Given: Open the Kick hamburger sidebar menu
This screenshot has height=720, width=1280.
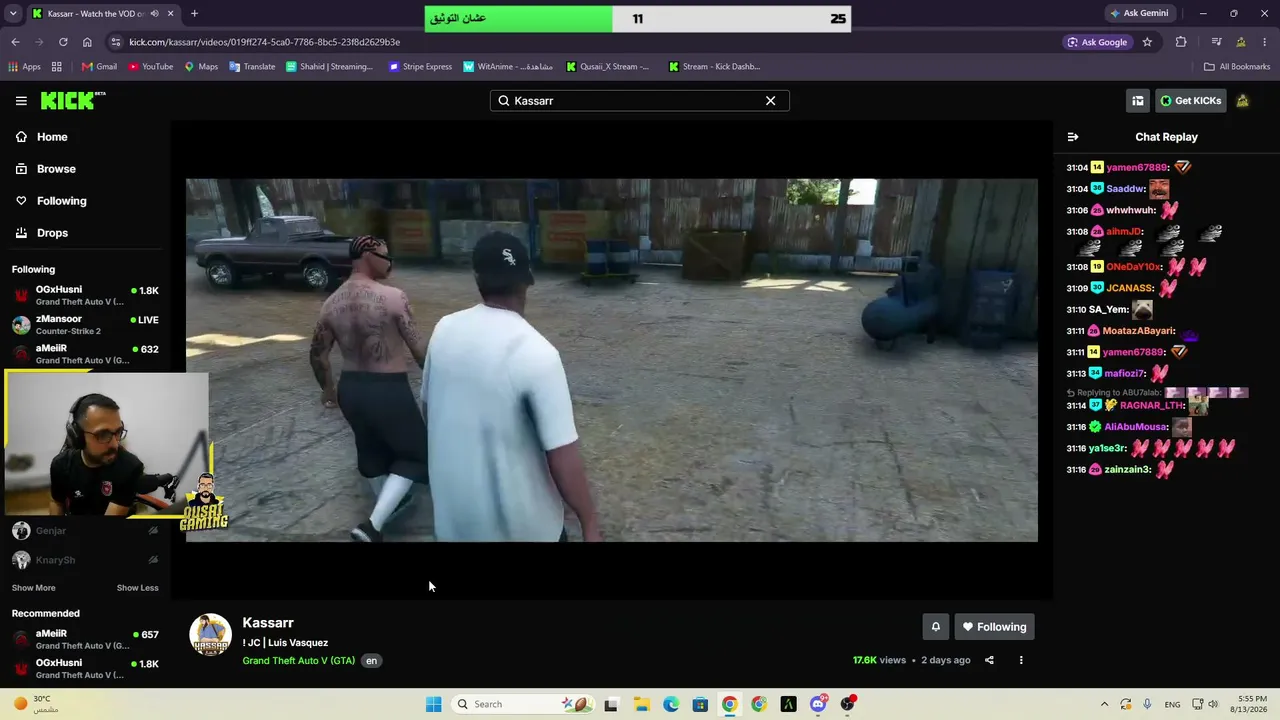Looking at the screenshot, I should tap(21, 101).
